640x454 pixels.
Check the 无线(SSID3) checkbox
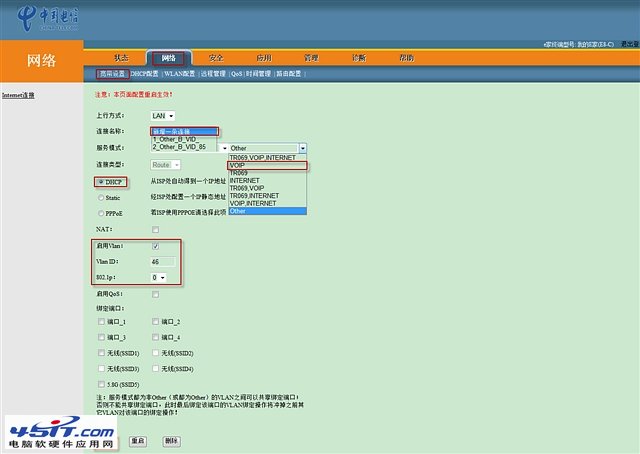point(101,369)
